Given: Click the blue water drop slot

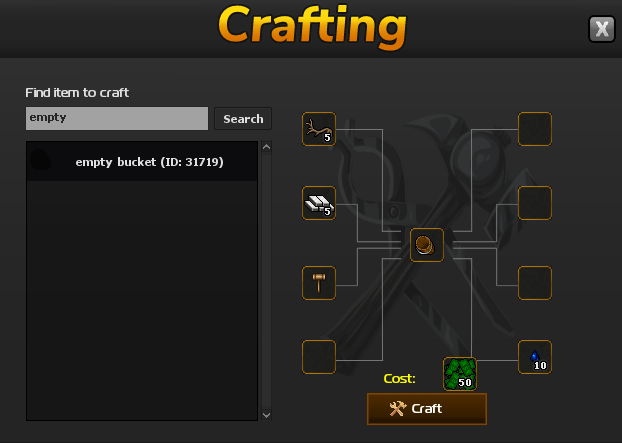Looking at the screenshot, I should (x=535, y=357).
